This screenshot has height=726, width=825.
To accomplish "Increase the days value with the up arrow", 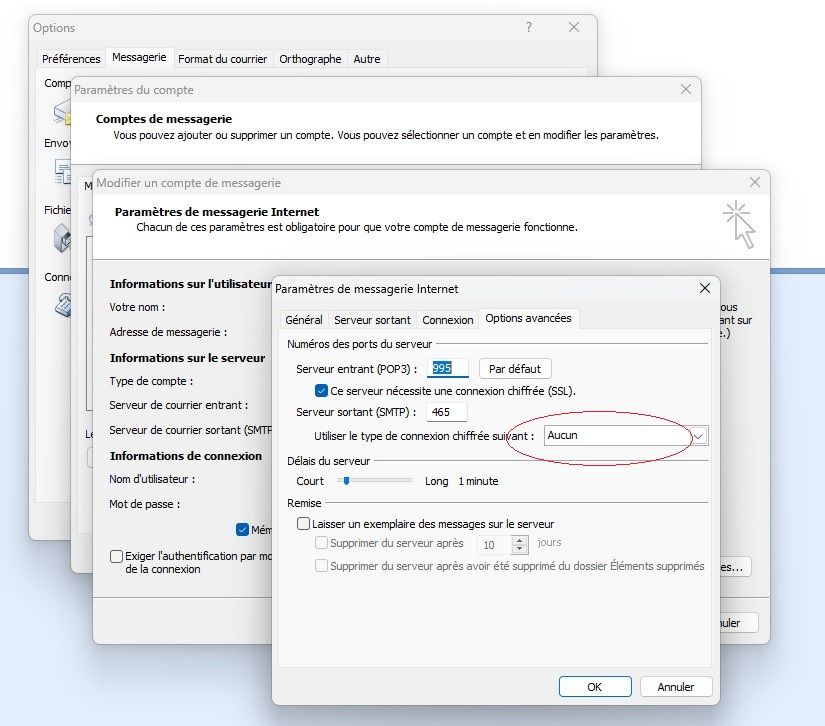I will 520,540.
